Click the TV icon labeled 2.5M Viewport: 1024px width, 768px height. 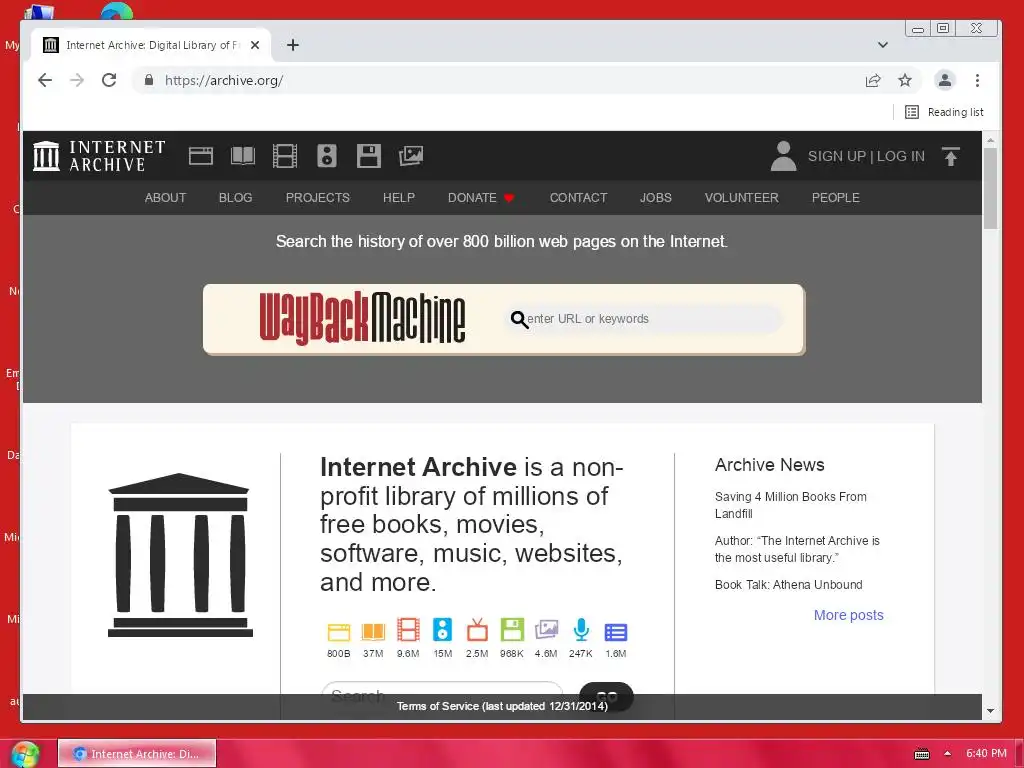click(477, 630)
